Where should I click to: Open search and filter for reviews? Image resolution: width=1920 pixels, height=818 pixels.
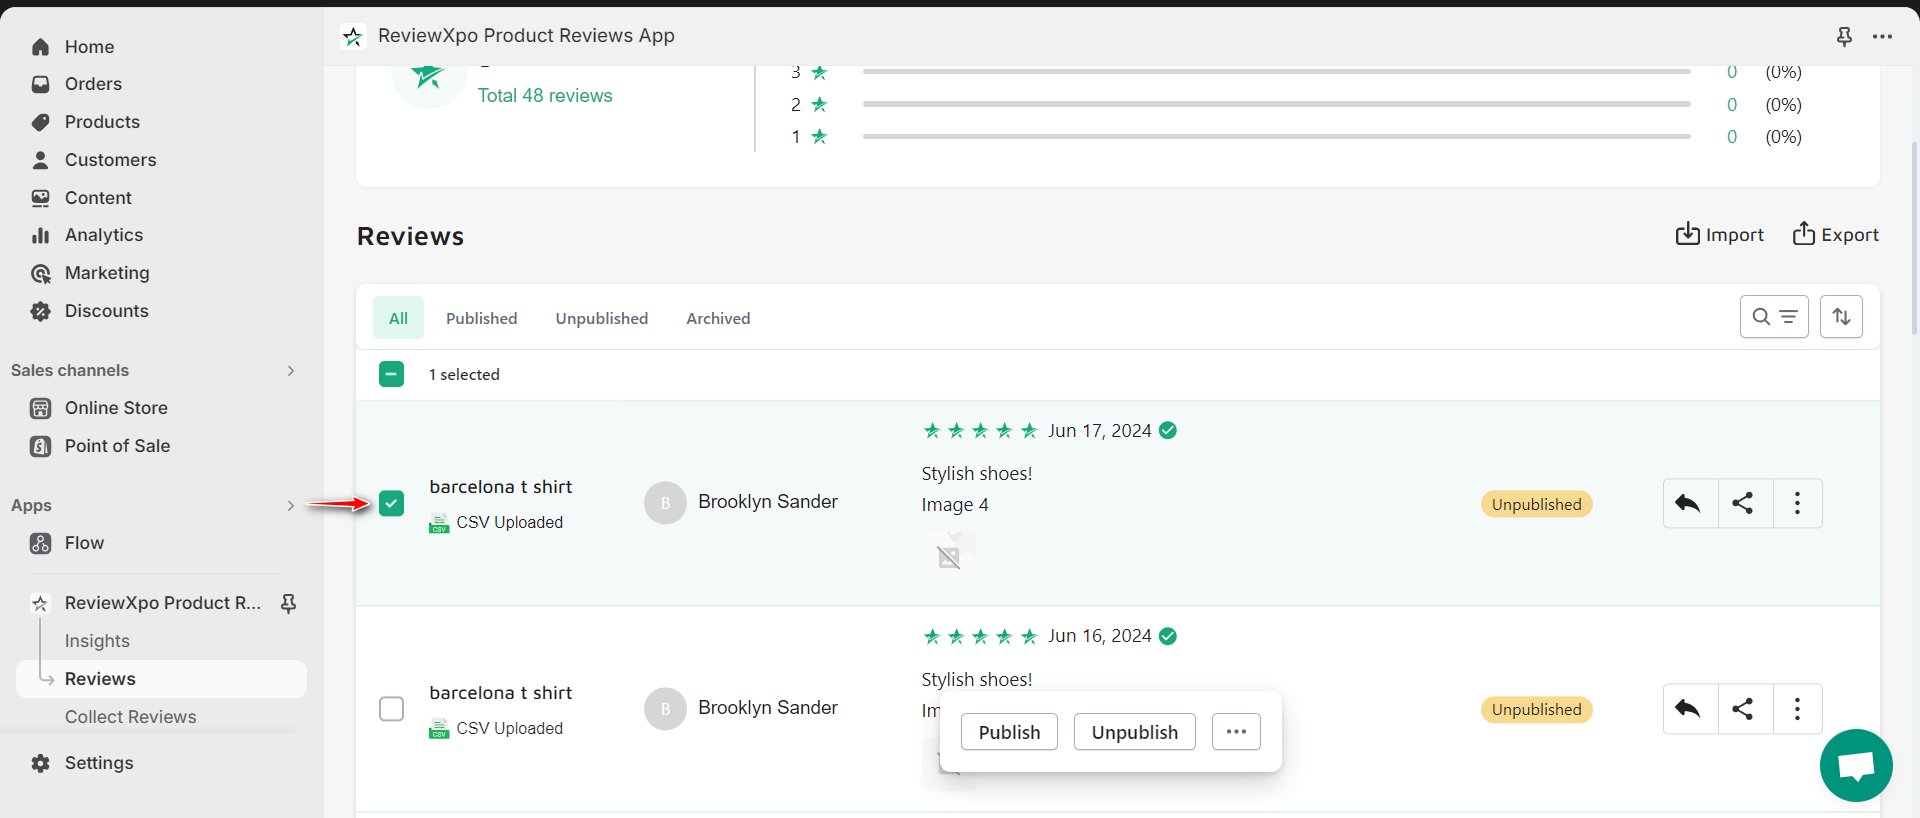click(1774, 317)
